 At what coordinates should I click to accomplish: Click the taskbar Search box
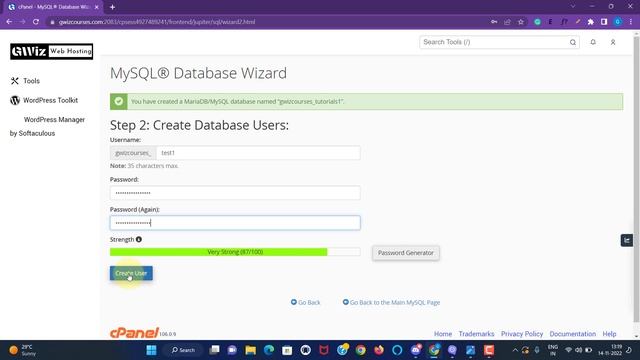pyautogui.click(x=183, y=350)
